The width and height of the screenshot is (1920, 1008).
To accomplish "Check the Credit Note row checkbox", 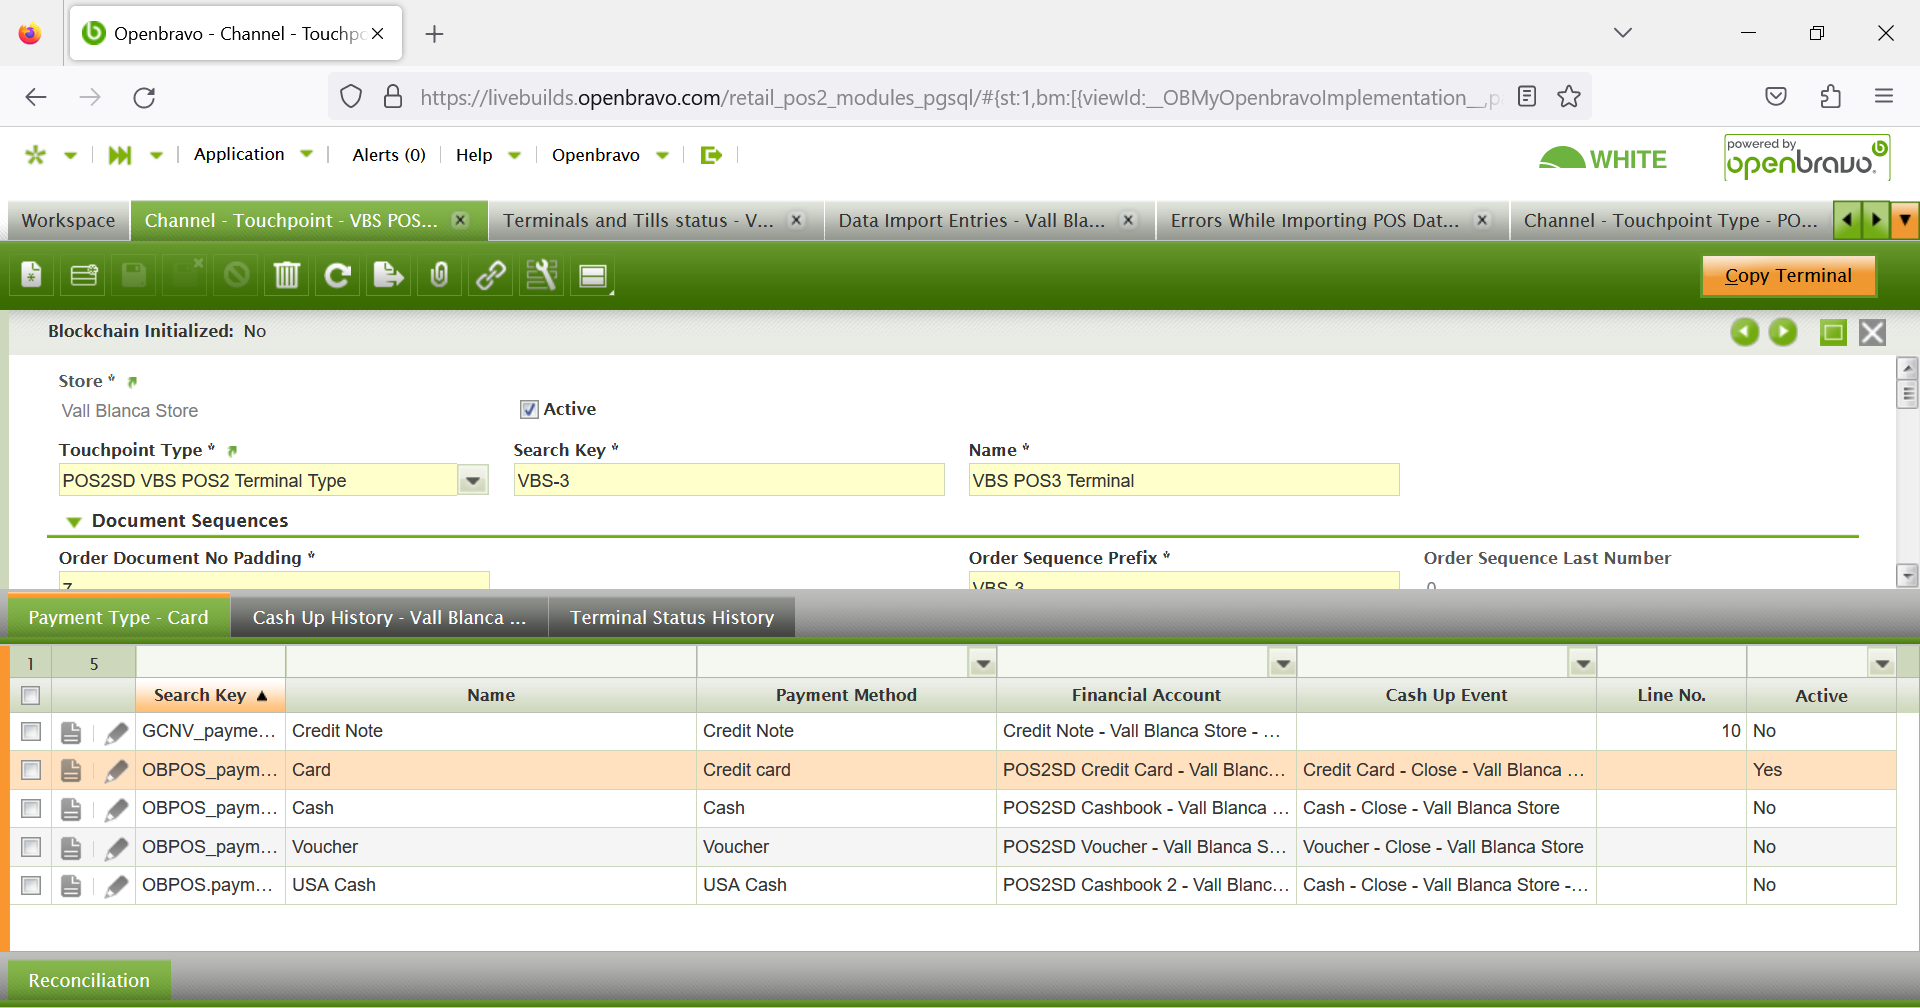I will (31, 732).
